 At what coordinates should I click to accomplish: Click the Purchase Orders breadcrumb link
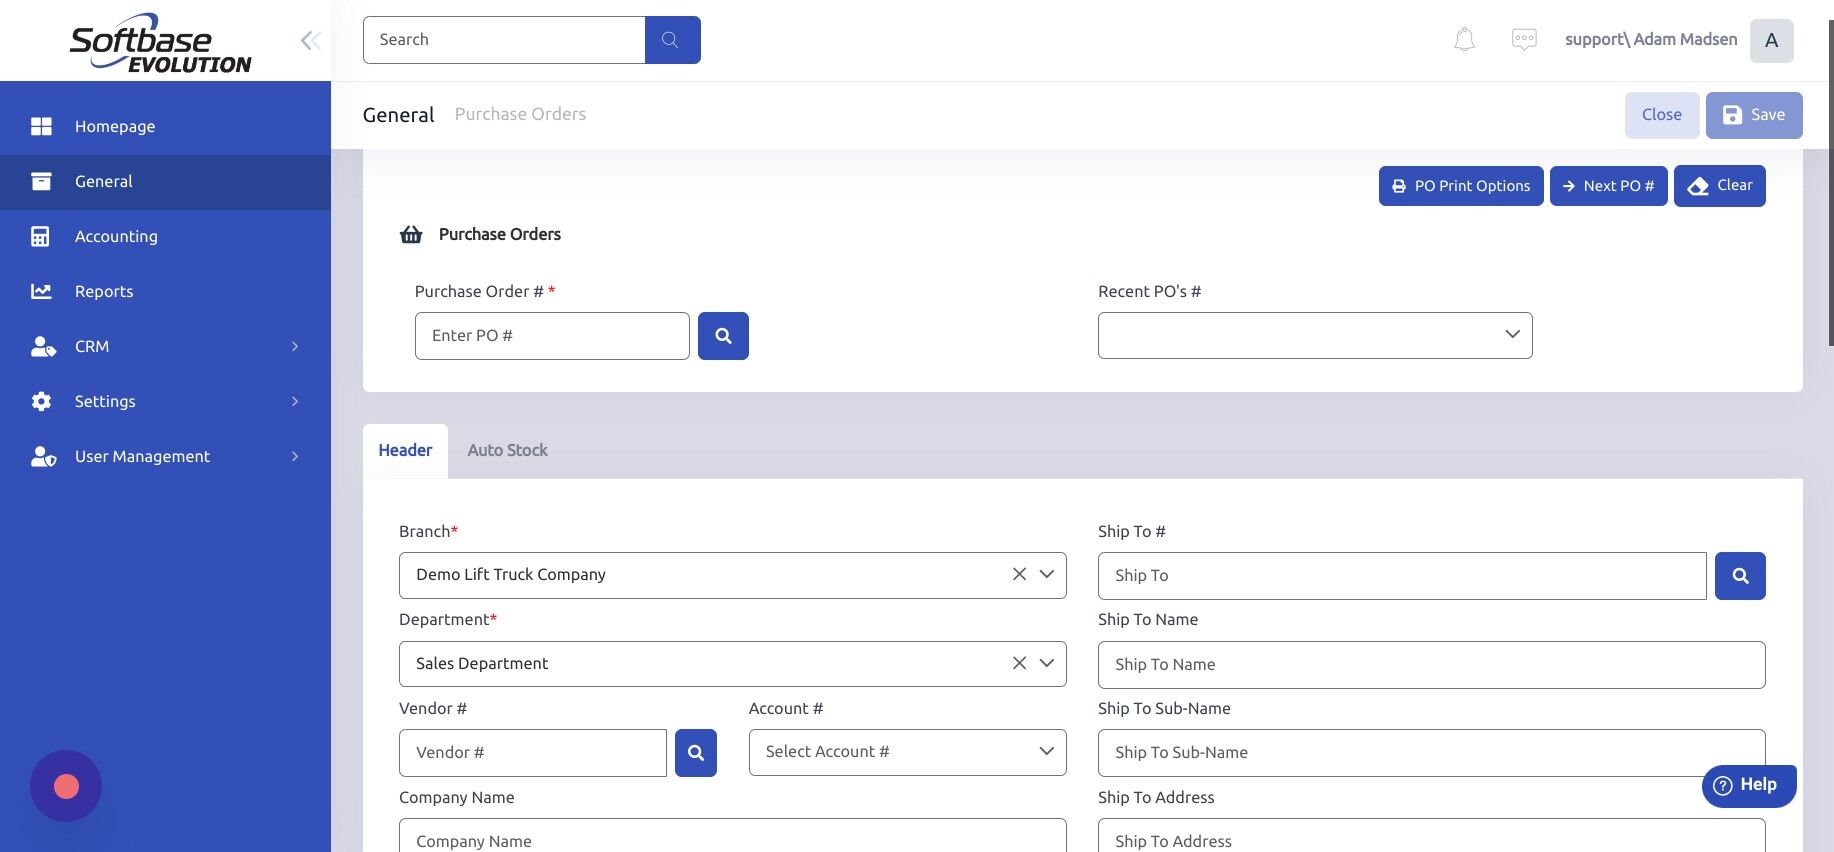pos(520,114)
